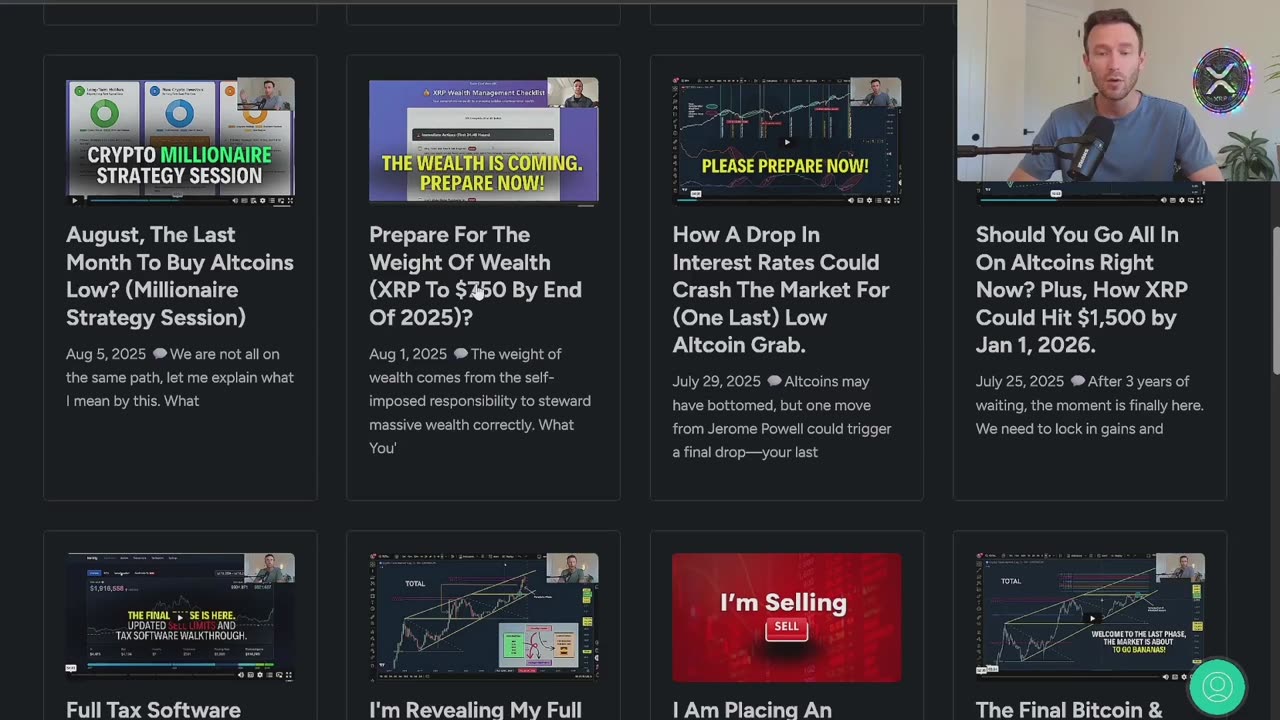1280x720 pixels.
Task: Click the comment bubble icon beside Aug 5, 2025
Action: [160, 354]
